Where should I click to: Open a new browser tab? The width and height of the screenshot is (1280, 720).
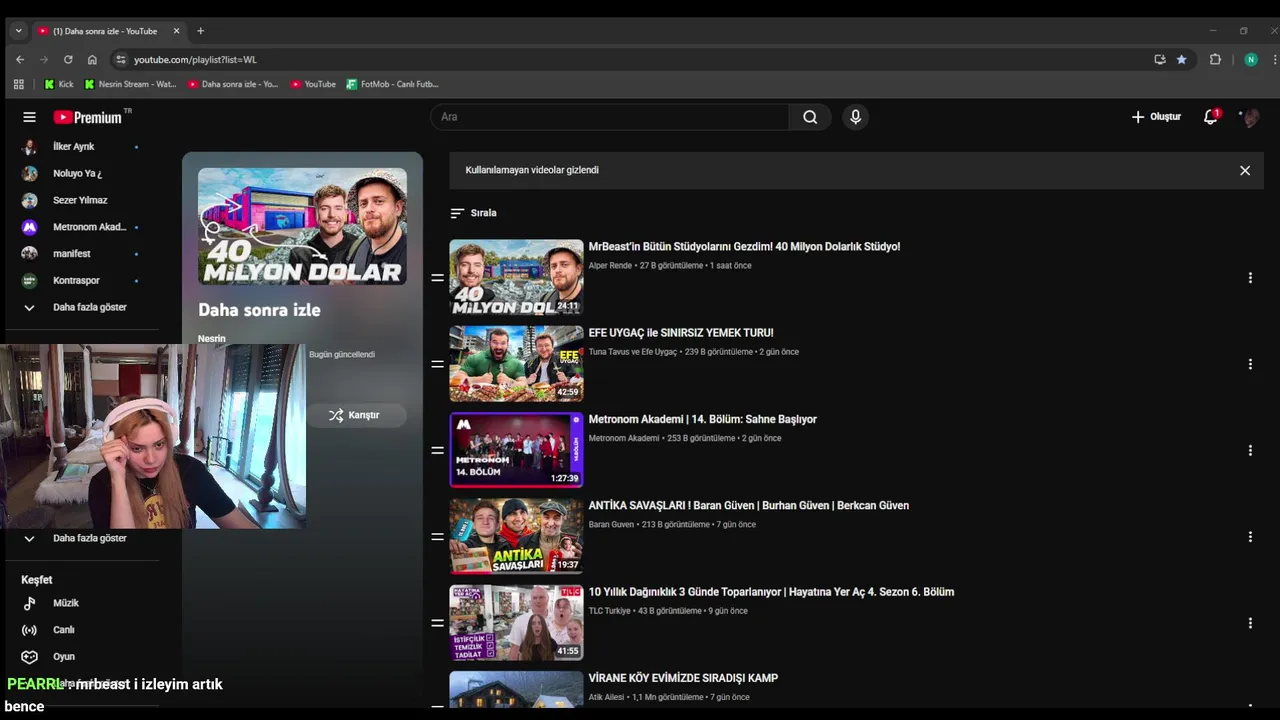[x=200, y=31]
